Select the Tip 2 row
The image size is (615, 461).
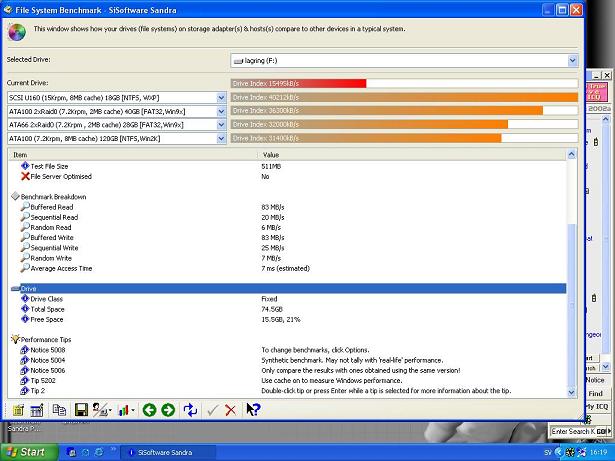pos(288,391)
